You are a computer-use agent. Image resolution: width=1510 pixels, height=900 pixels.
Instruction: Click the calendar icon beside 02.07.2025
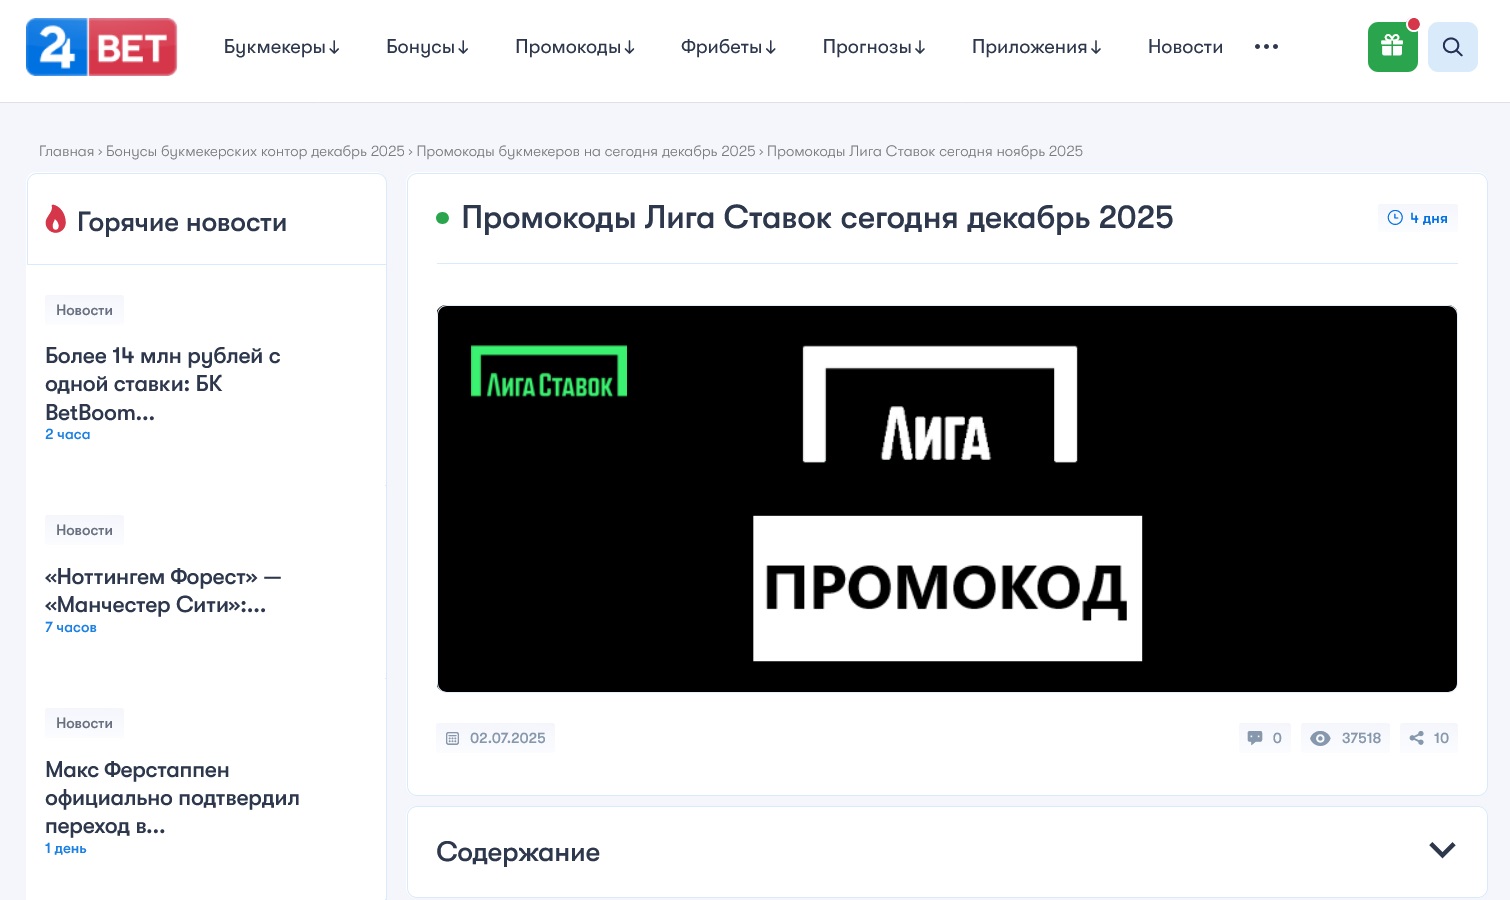point(453,738)
